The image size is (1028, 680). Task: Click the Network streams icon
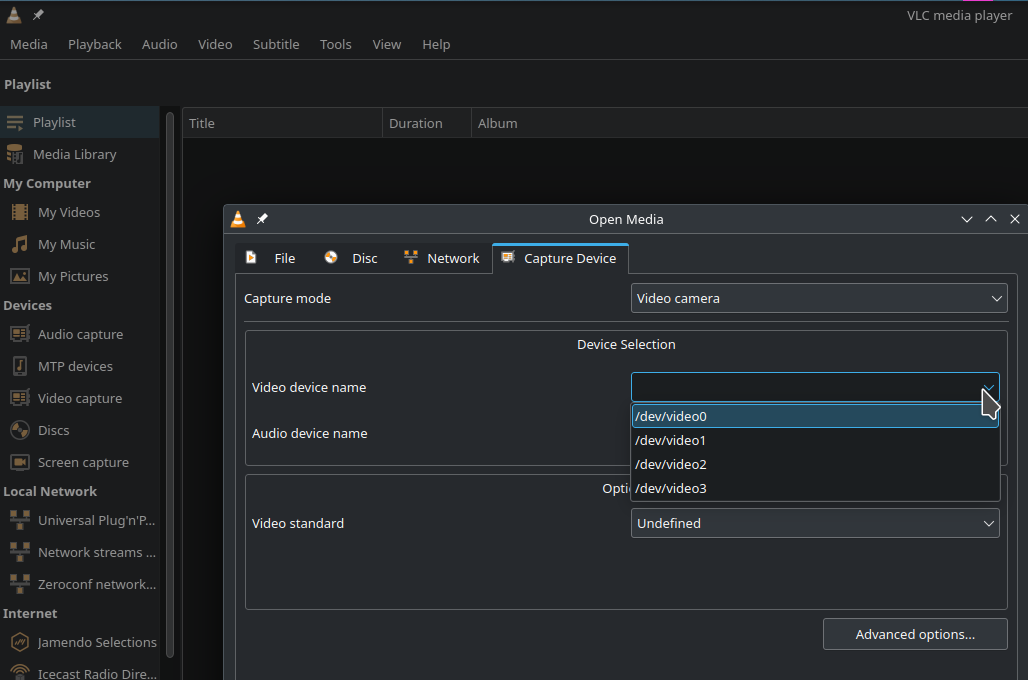[20, 552]
